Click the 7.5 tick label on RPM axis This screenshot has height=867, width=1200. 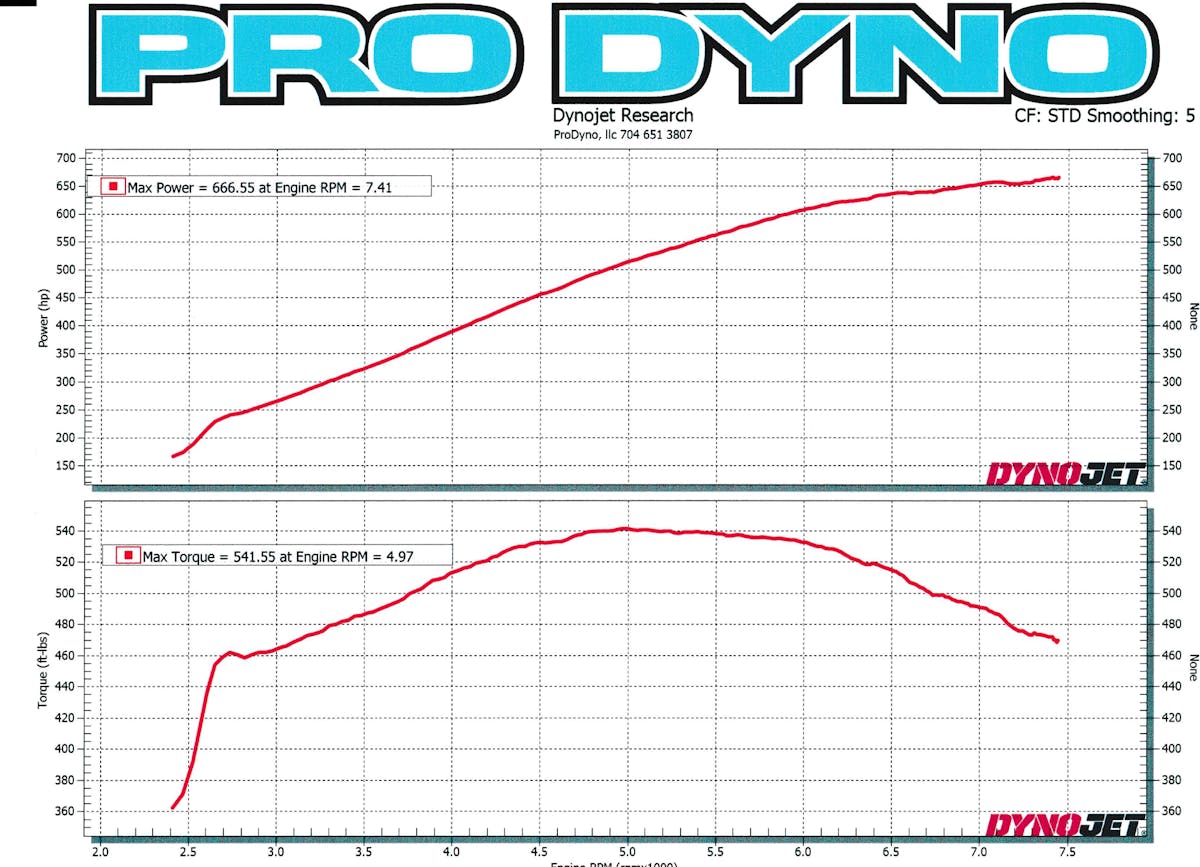tap(1066, 852)
